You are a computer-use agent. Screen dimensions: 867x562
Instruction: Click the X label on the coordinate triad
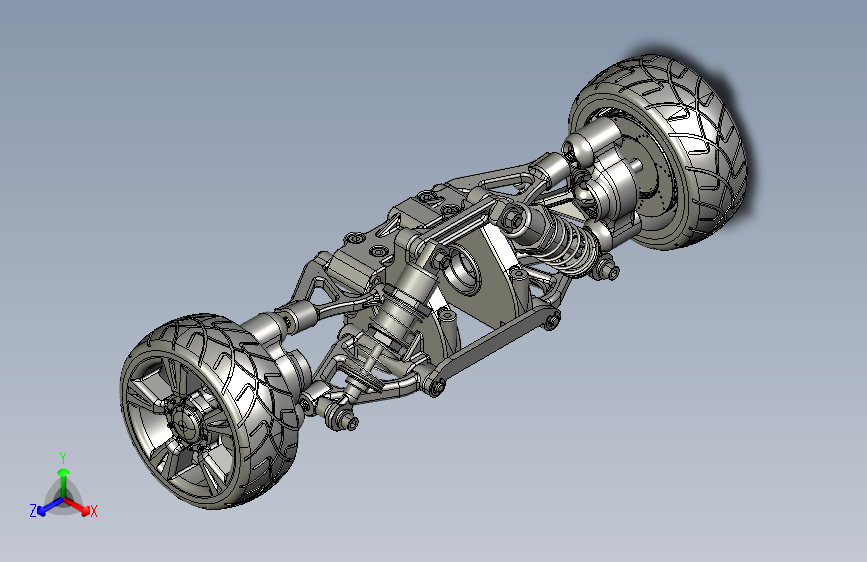(94, 511)
